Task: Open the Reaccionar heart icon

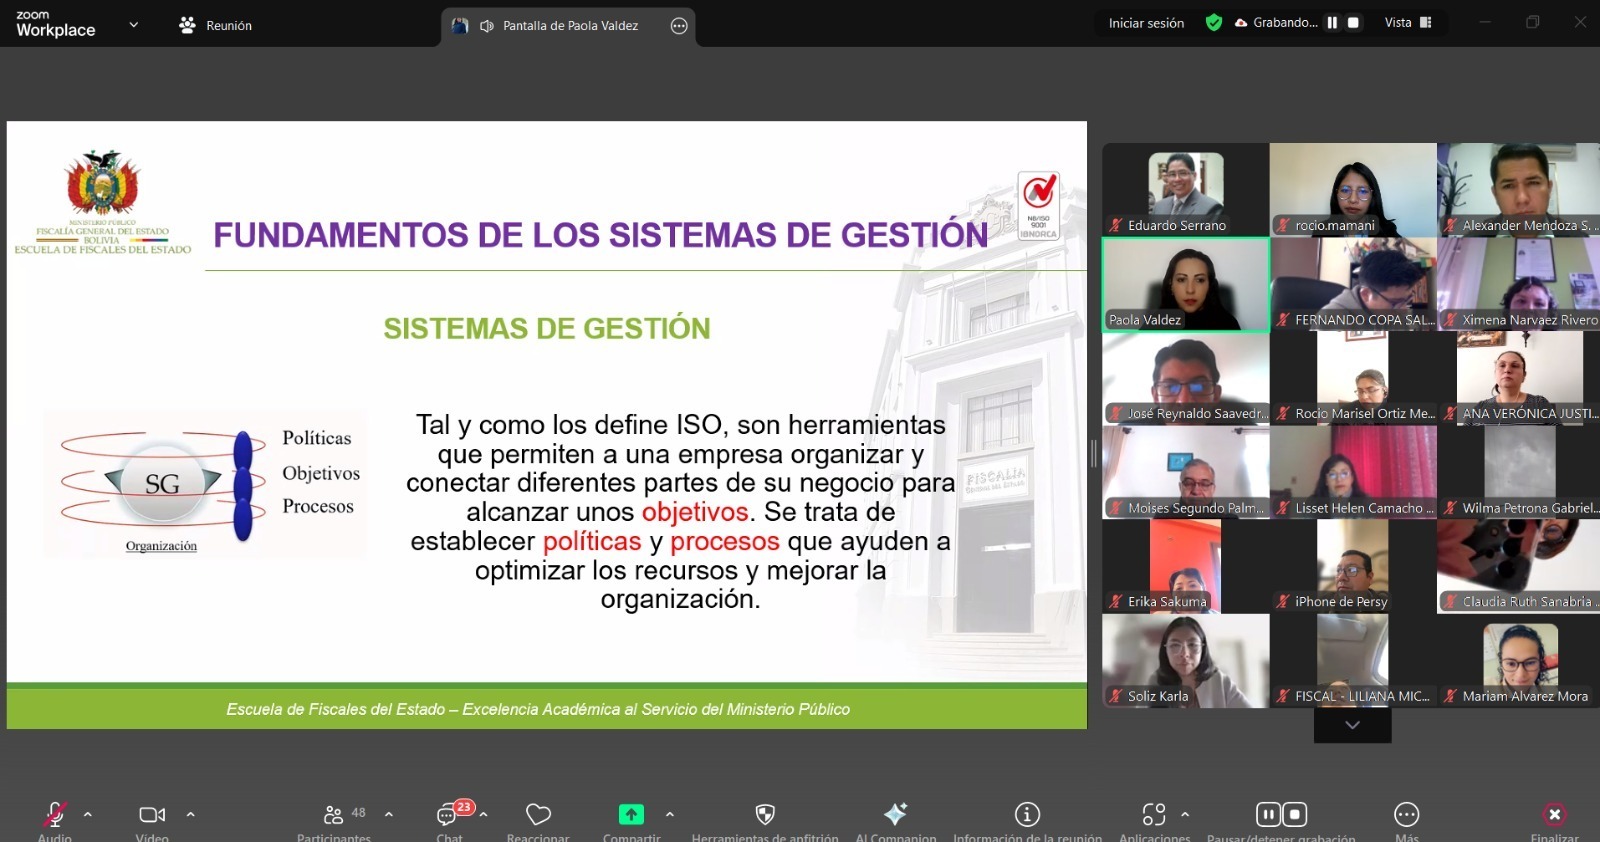Action: click(538, 815)
